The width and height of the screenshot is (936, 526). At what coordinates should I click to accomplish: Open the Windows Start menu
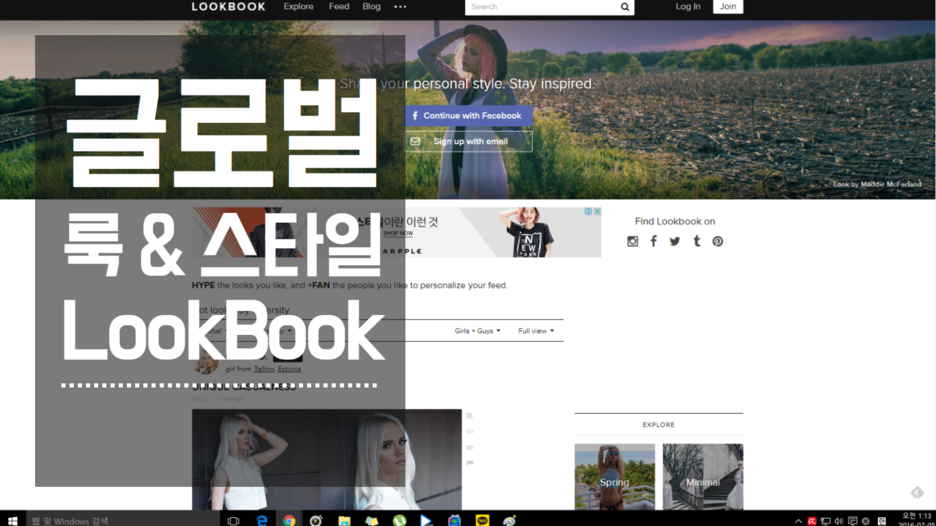point(13,520)
